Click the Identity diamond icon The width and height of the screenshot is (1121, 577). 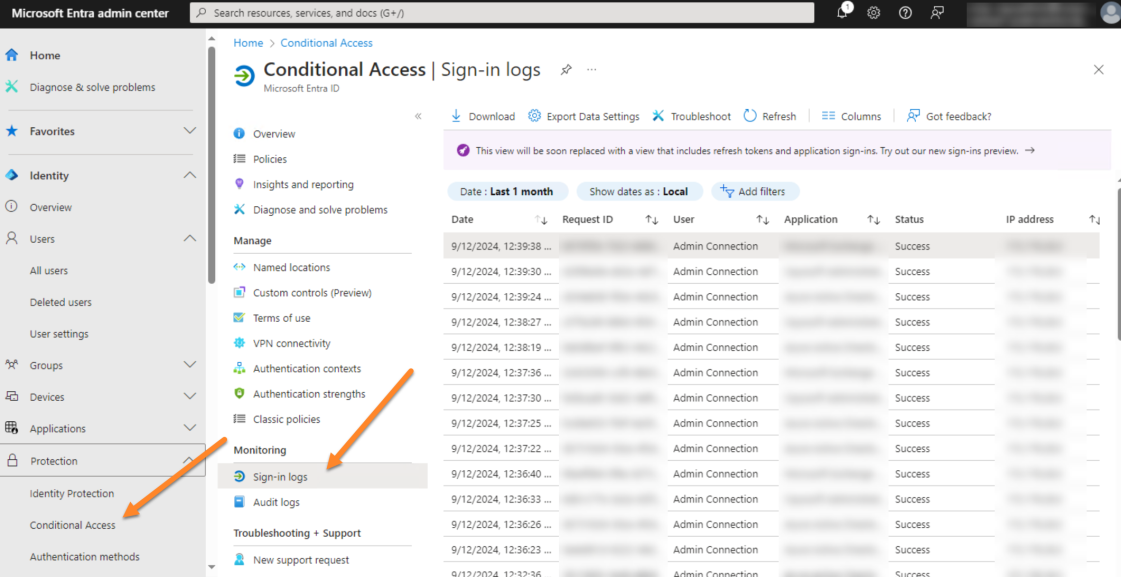click(x=11, y=175)
